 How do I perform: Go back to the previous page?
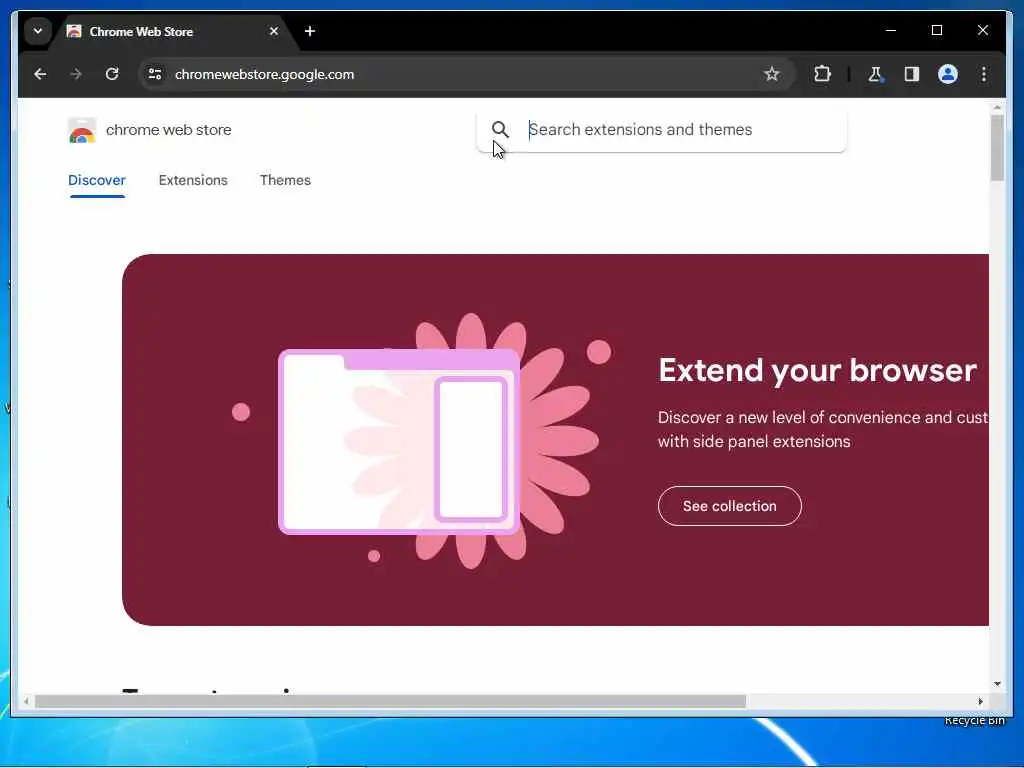coord(40,74)
